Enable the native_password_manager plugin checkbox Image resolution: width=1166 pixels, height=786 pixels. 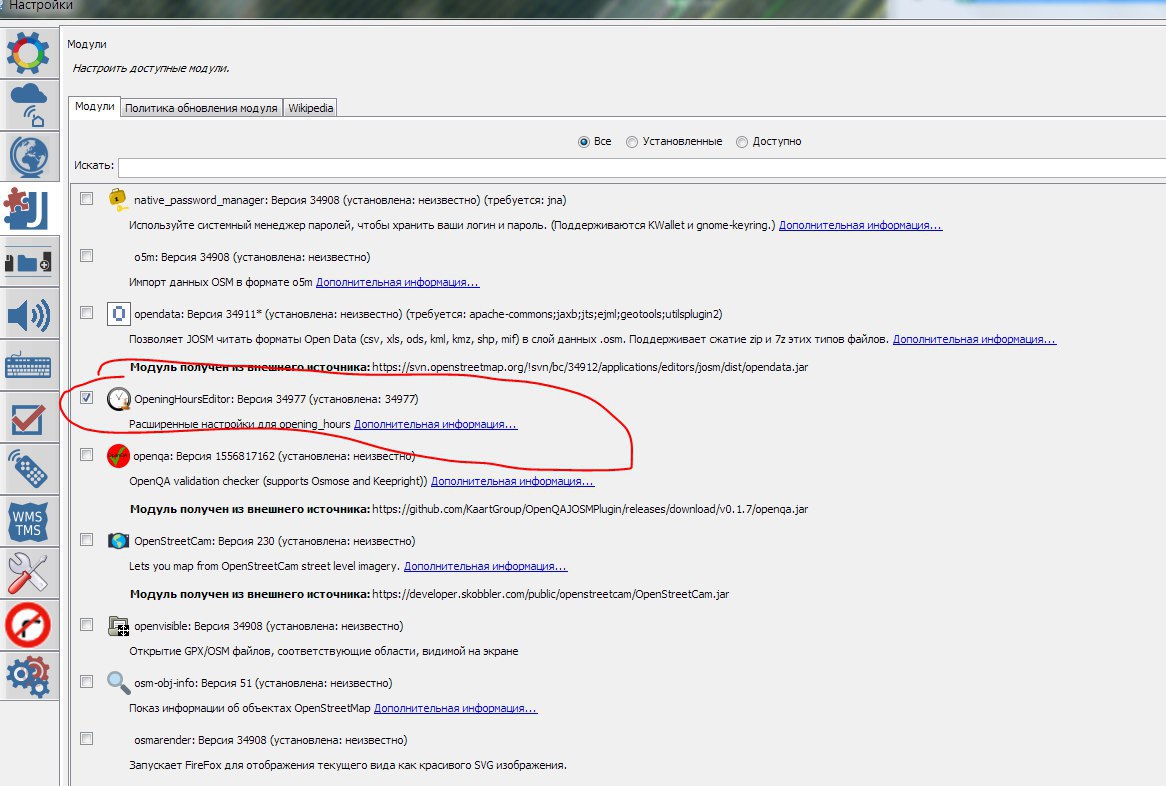click(x=87, y=199)
